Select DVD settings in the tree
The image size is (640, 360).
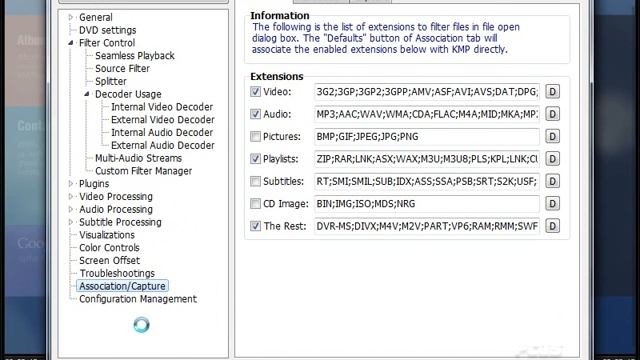107,30
